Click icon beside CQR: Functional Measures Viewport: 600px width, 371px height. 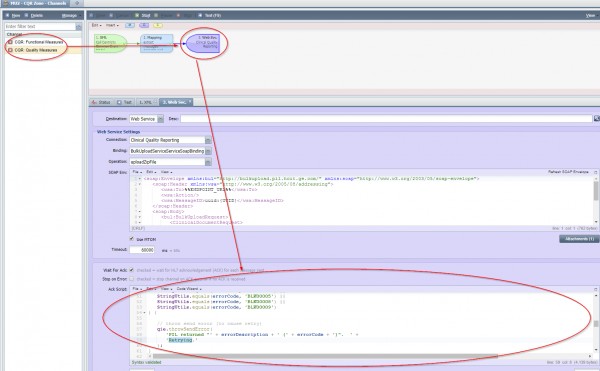pos(10,42)
